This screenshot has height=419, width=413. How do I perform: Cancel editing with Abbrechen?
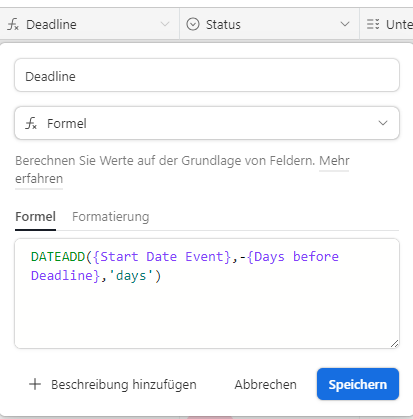tap(265, 384)
